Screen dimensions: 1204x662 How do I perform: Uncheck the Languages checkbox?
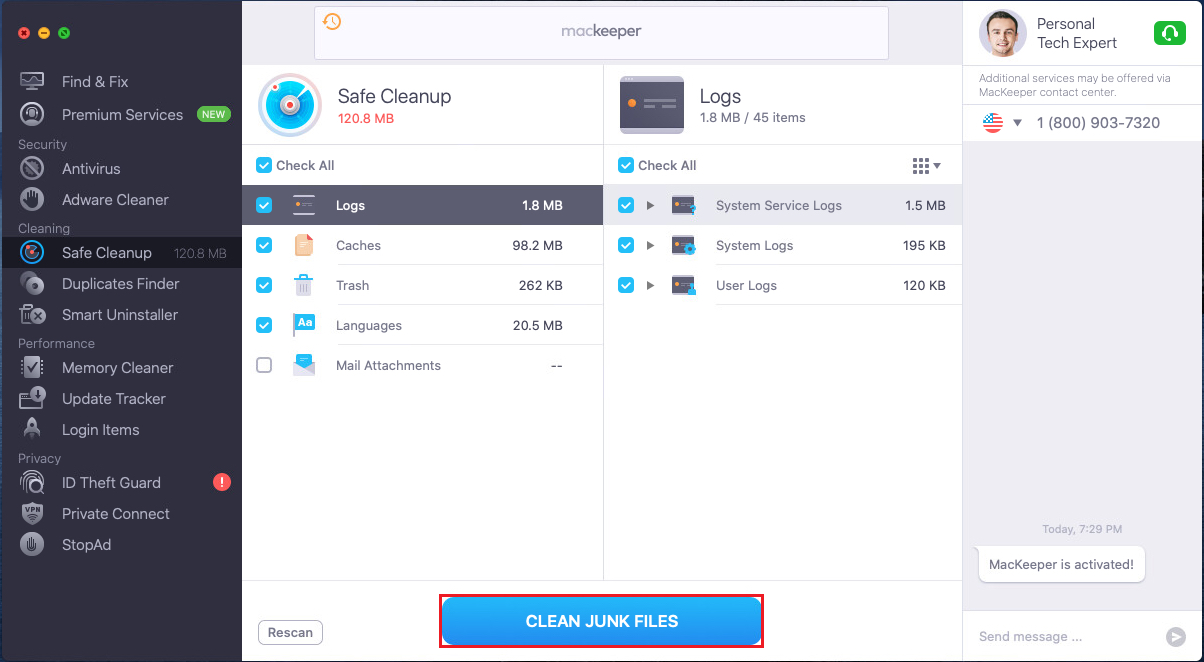pyautogui.click(x=264, y=325)
